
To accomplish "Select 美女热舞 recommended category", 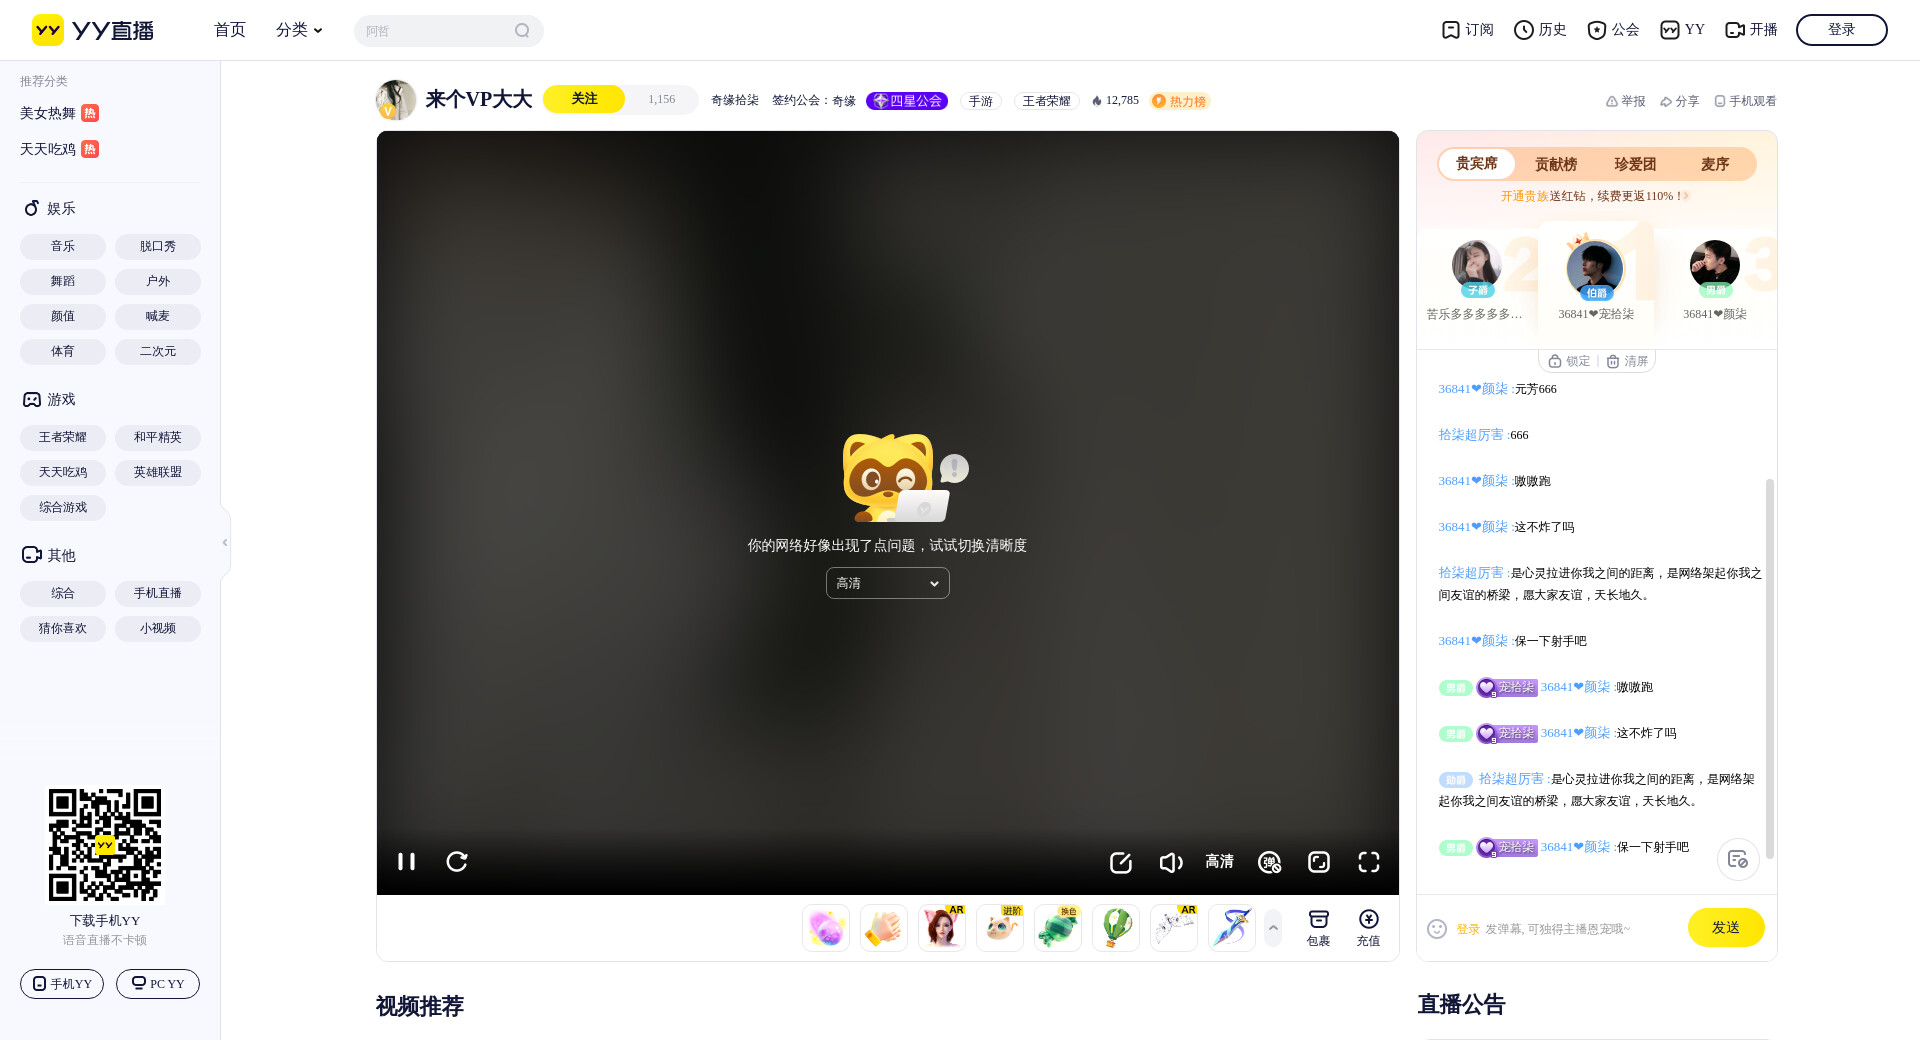I will 59,113.
